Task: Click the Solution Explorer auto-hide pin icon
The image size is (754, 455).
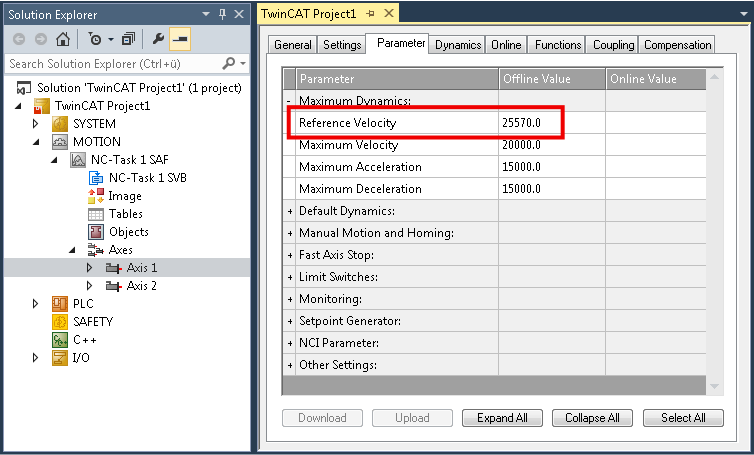Action: [222, 14]
